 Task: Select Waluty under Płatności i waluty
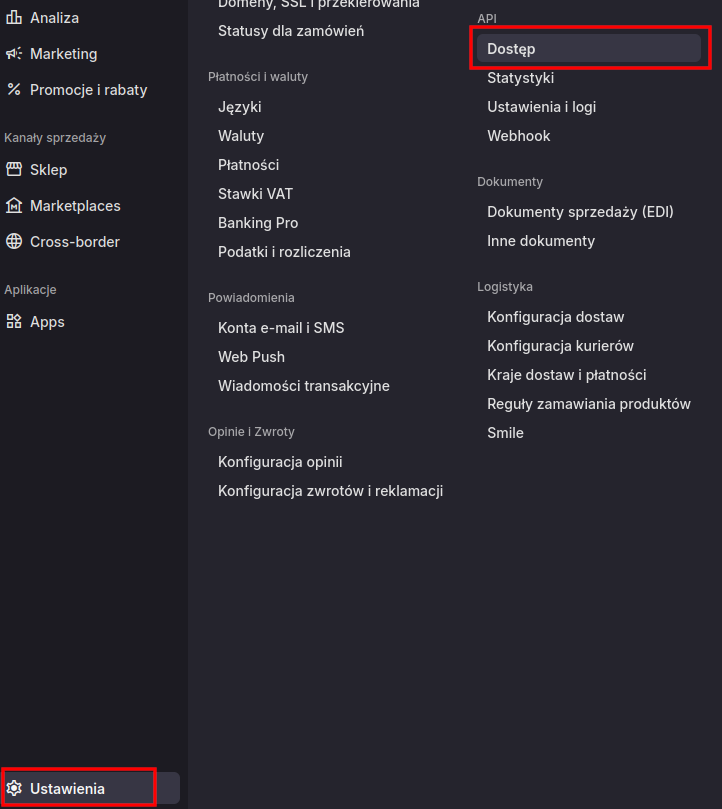[x=241, y=136]
